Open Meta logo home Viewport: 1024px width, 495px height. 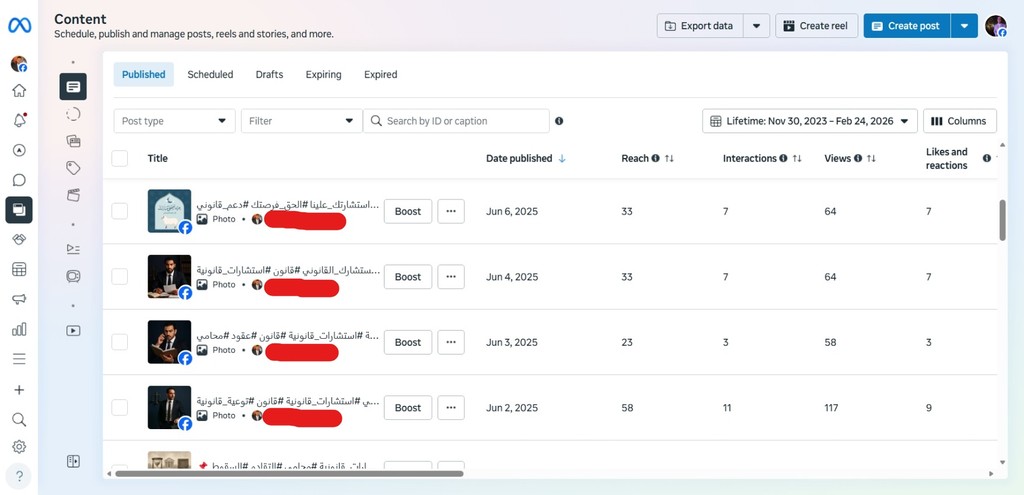(19, 25)
